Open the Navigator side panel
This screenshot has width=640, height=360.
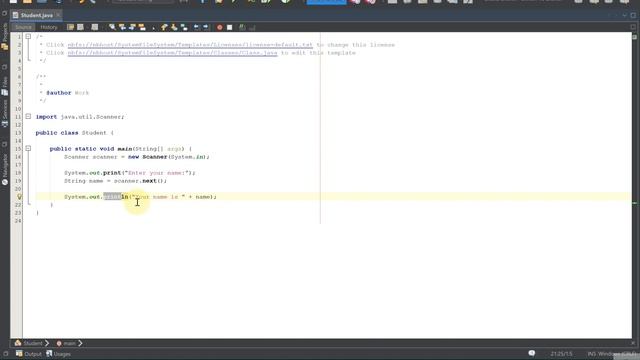[x=4, y=170]
